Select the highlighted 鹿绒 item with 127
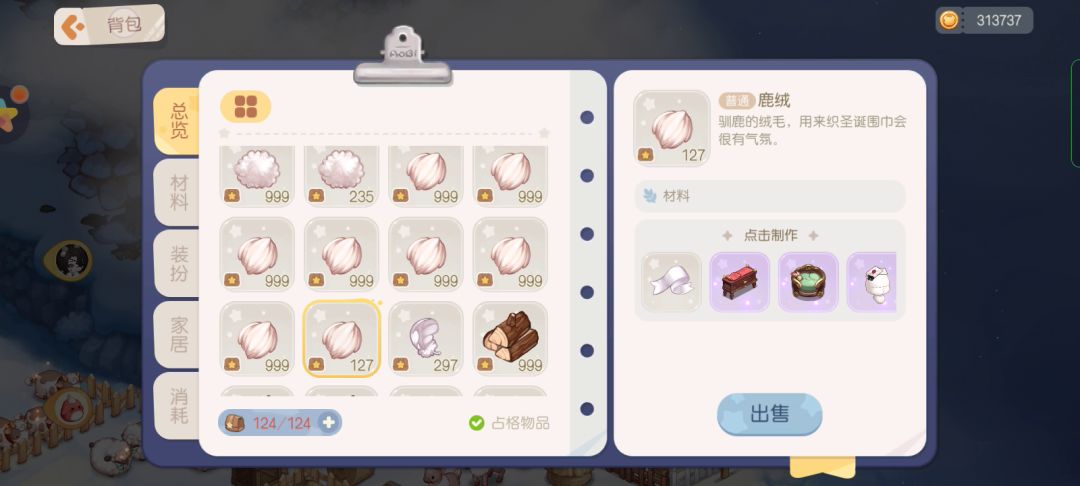 [x=342, y=339]
